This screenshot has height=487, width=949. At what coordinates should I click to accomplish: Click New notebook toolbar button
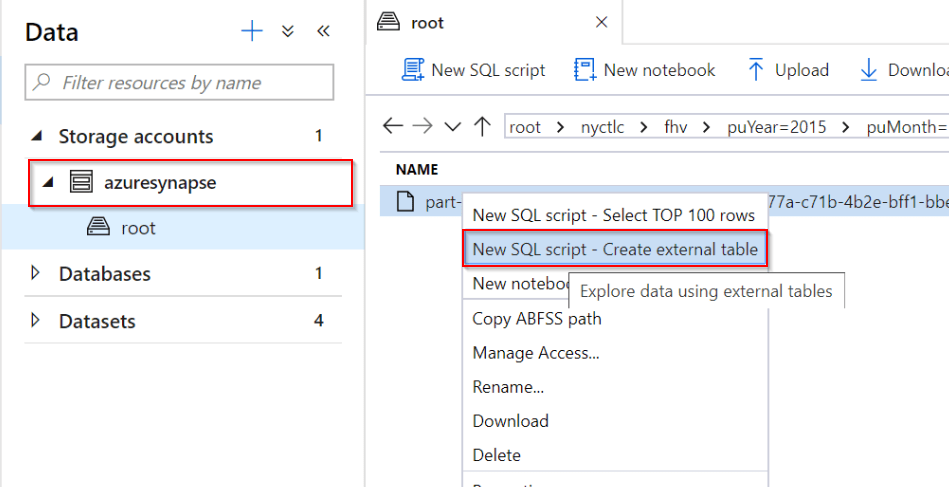click(x=645, y=70)
